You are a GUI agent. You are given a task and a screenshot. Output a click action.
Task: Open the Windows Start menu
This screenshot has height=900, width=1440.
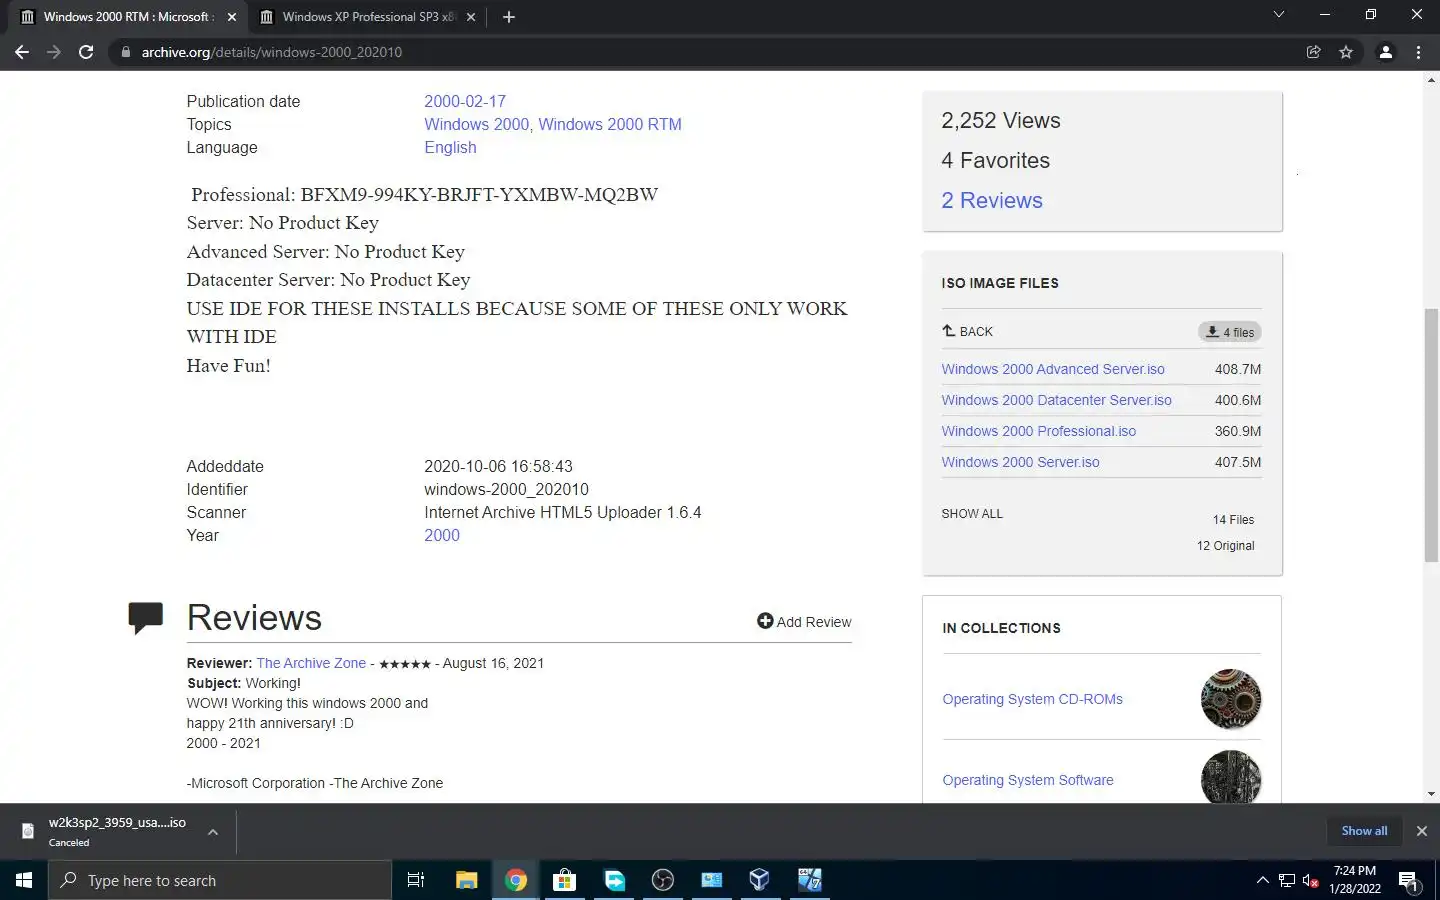coord(24,880)
